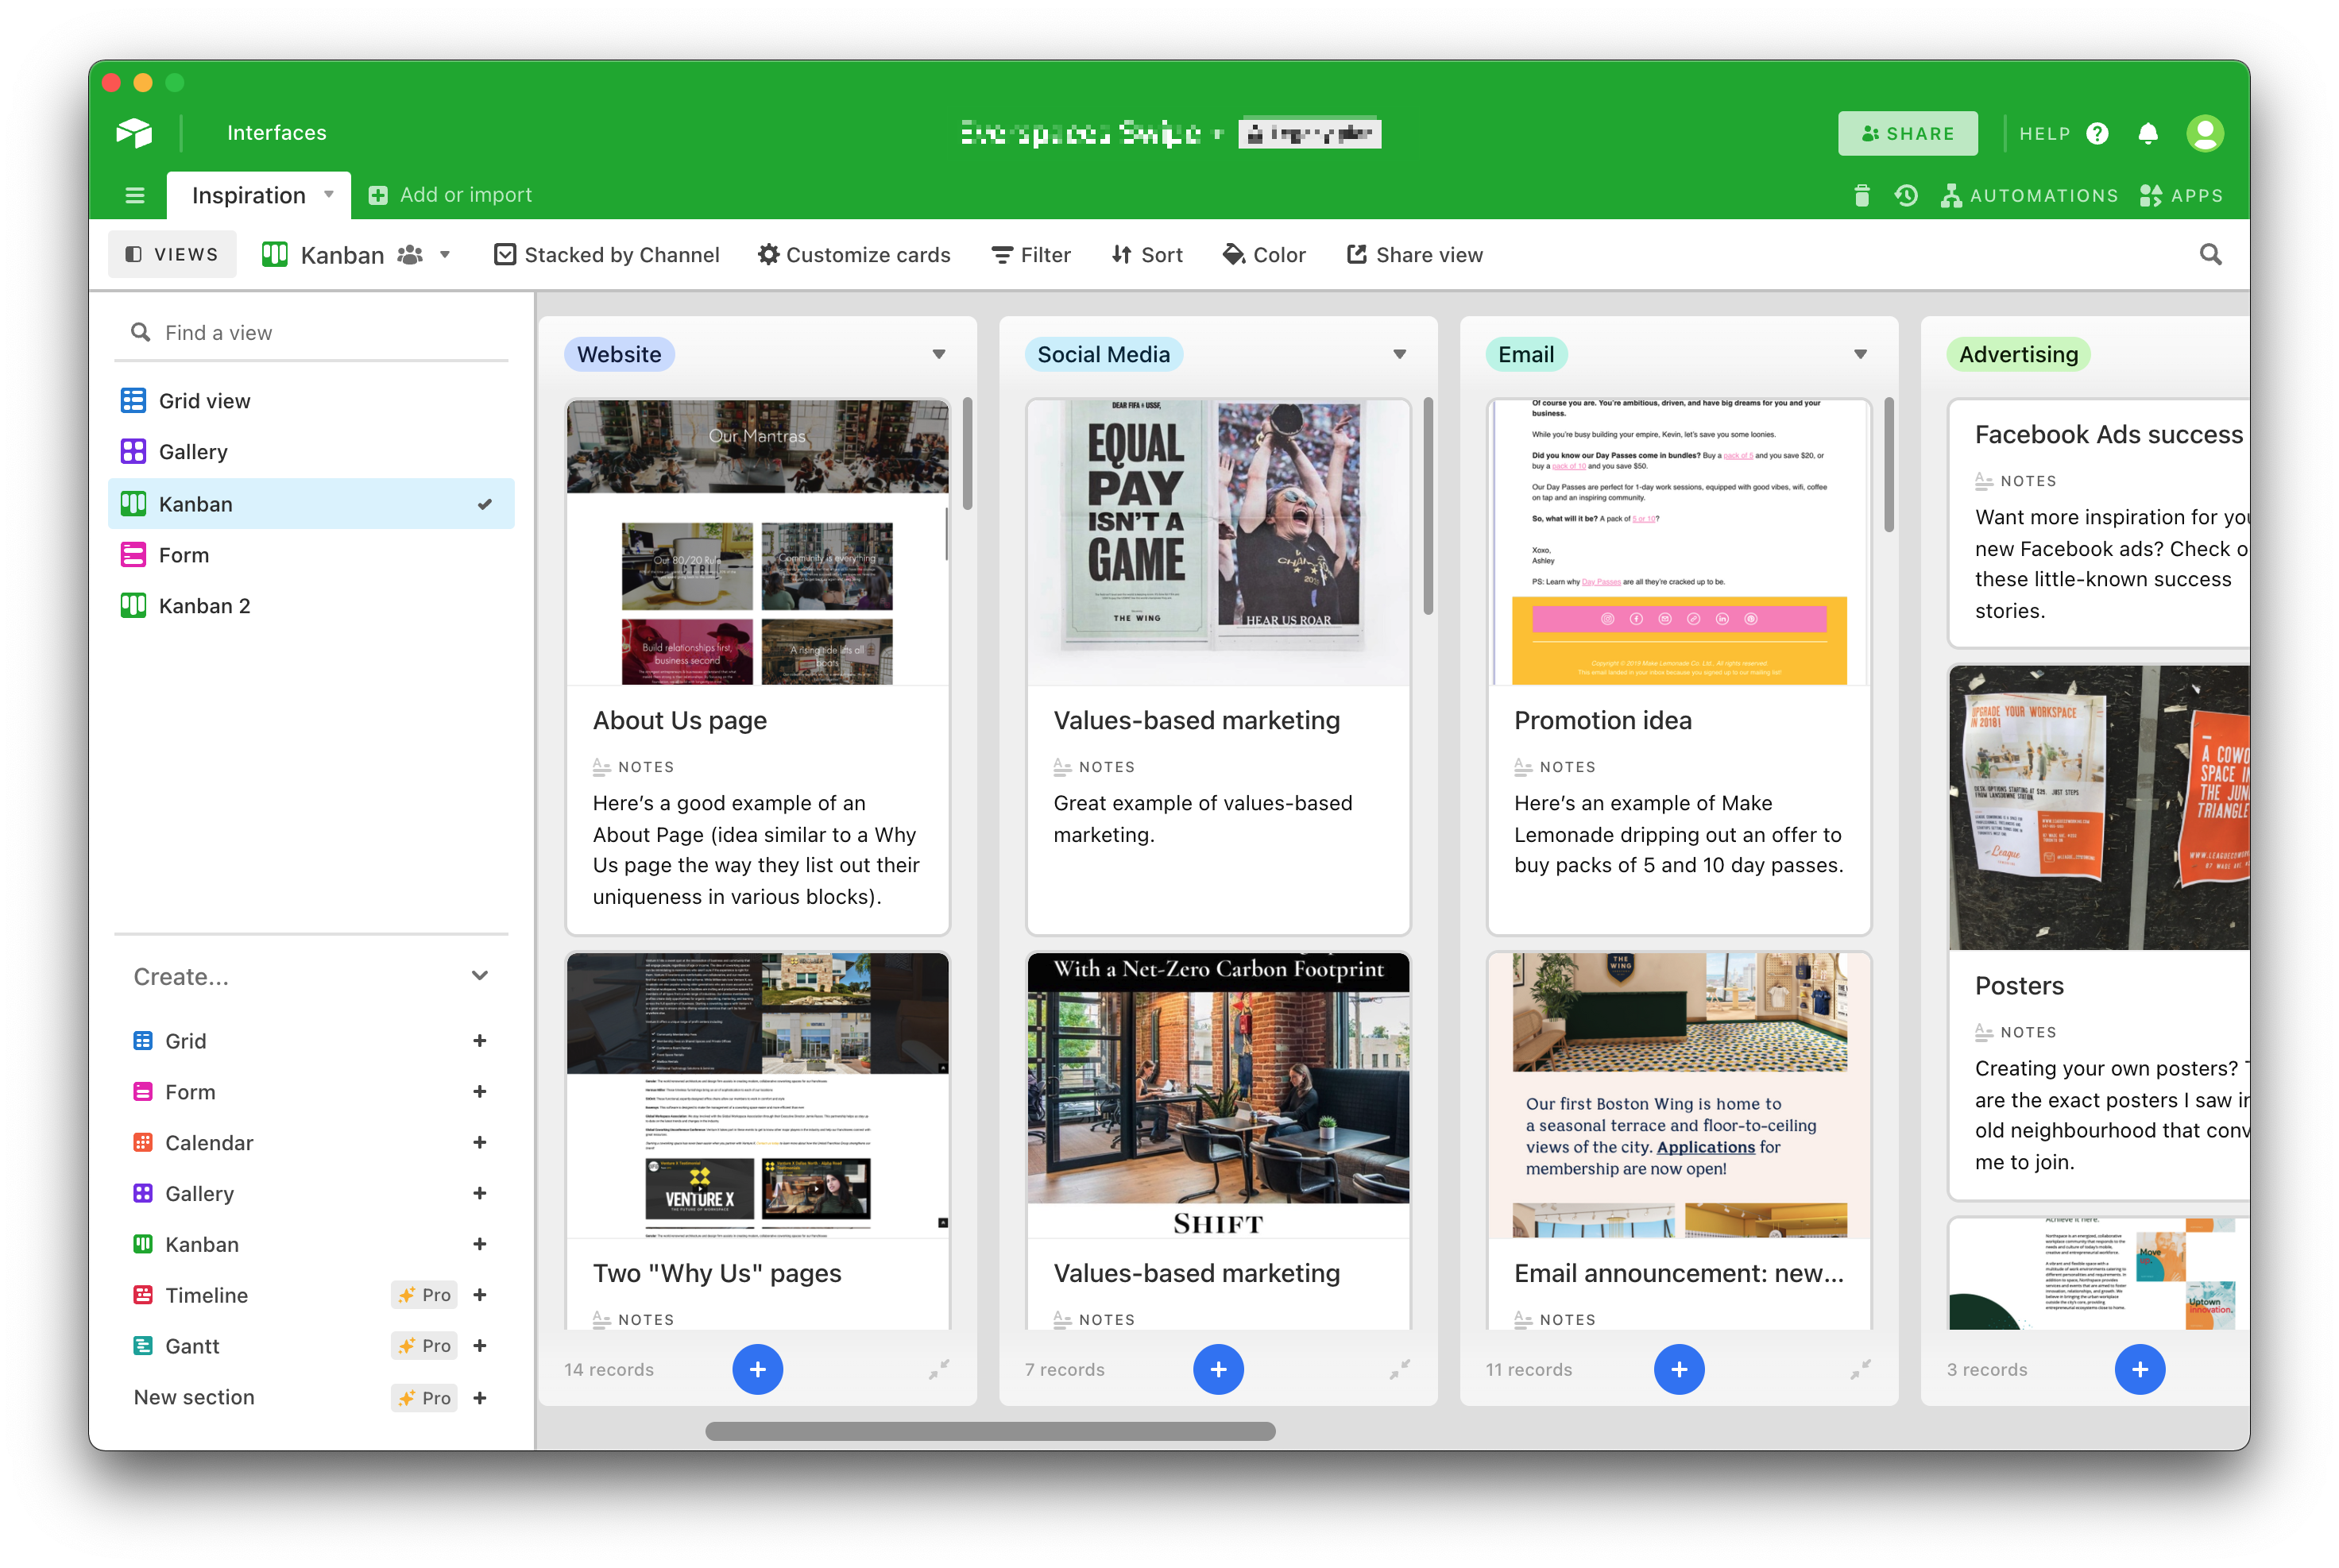Viewport: 2339px width, 1568px height.
Task: Click Customize cards
Action: coord(853,255)
